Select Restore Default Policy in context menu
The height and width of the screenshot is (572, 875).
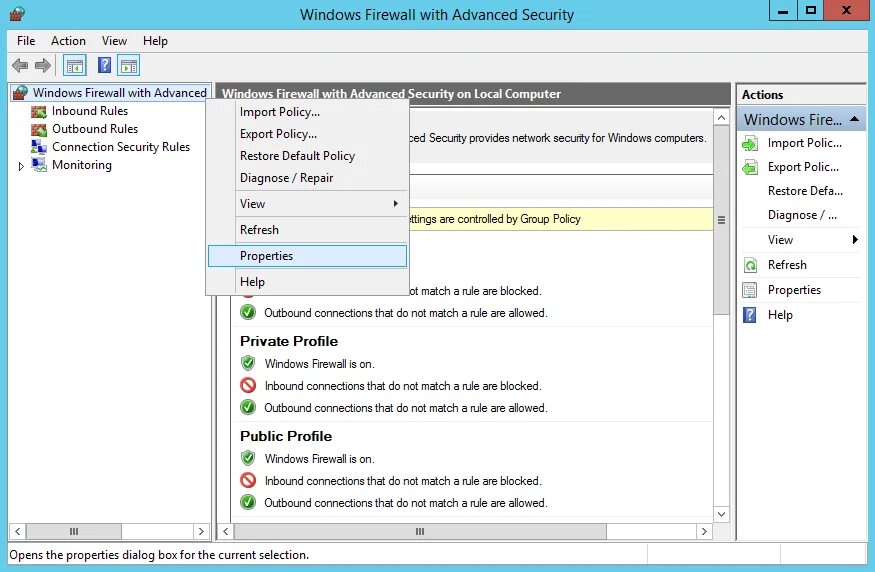[308, 156]
